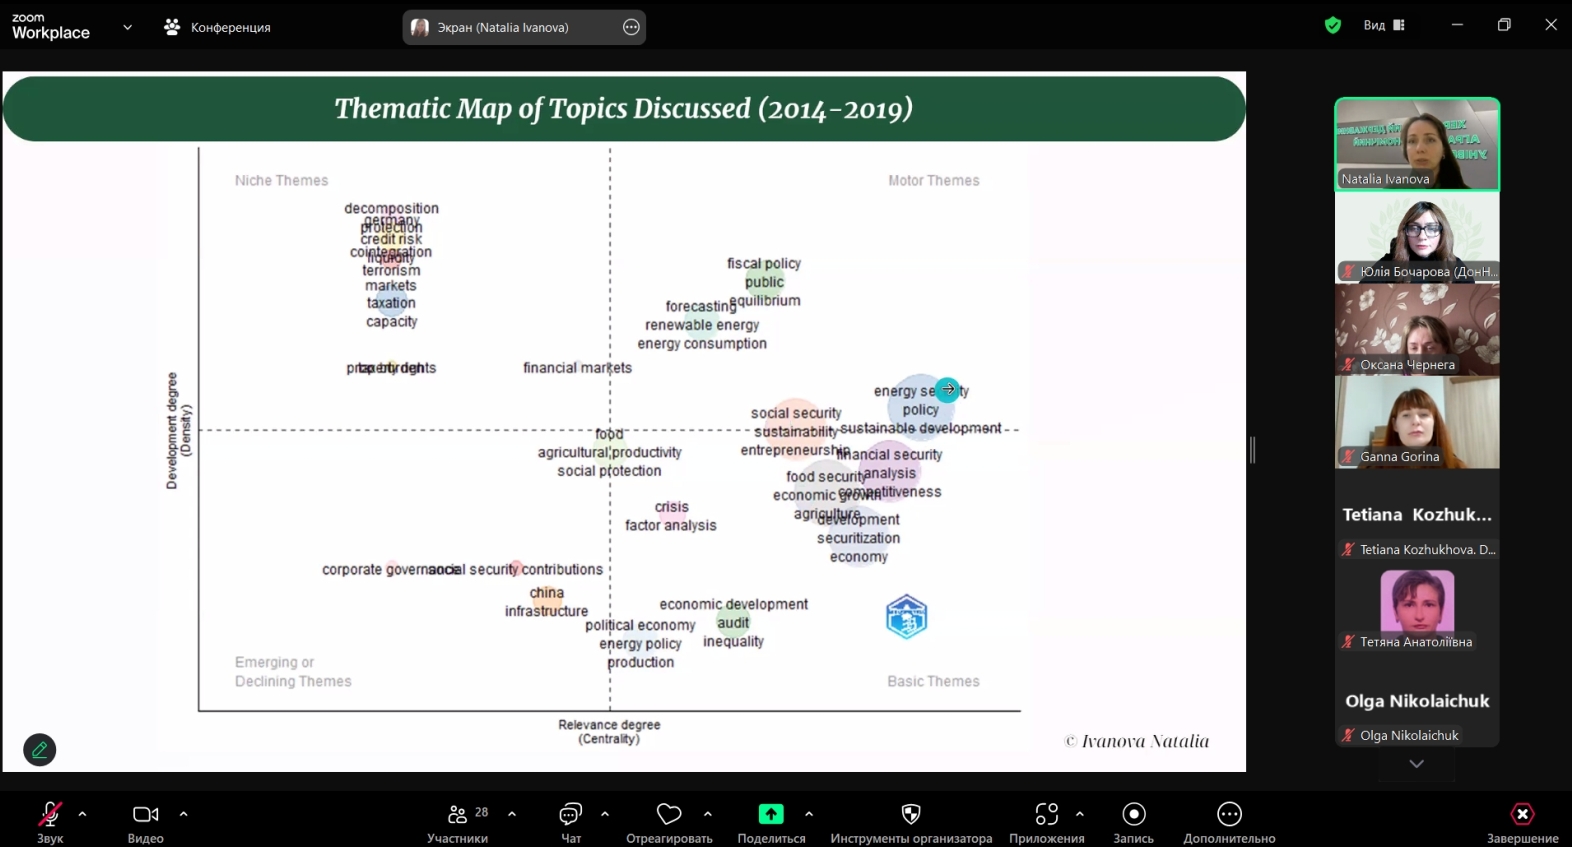Image resolution: width=1572 pixels, height=847 pixels.
Task: Click the 'sustainable development' topic label
Action: point(920,428)
